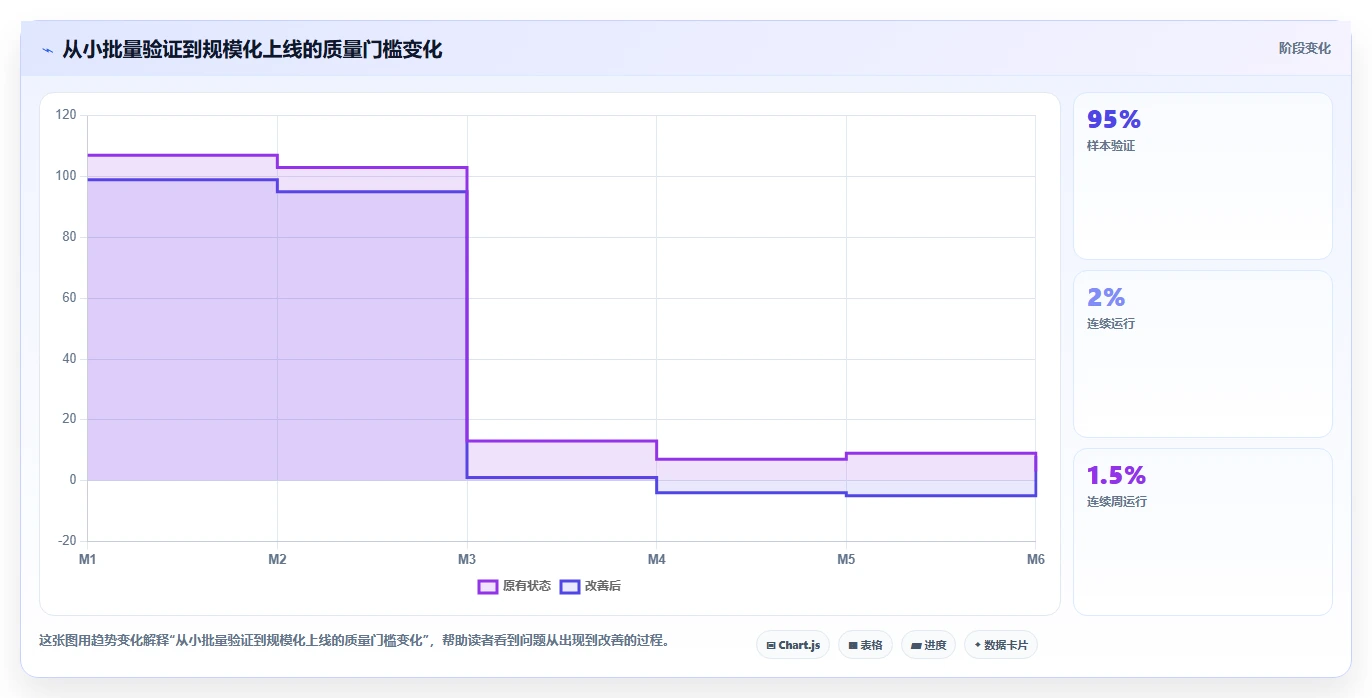Click the -20 y-axis value
Viewport: 1372px width, 698px height.
pos(67,541)
